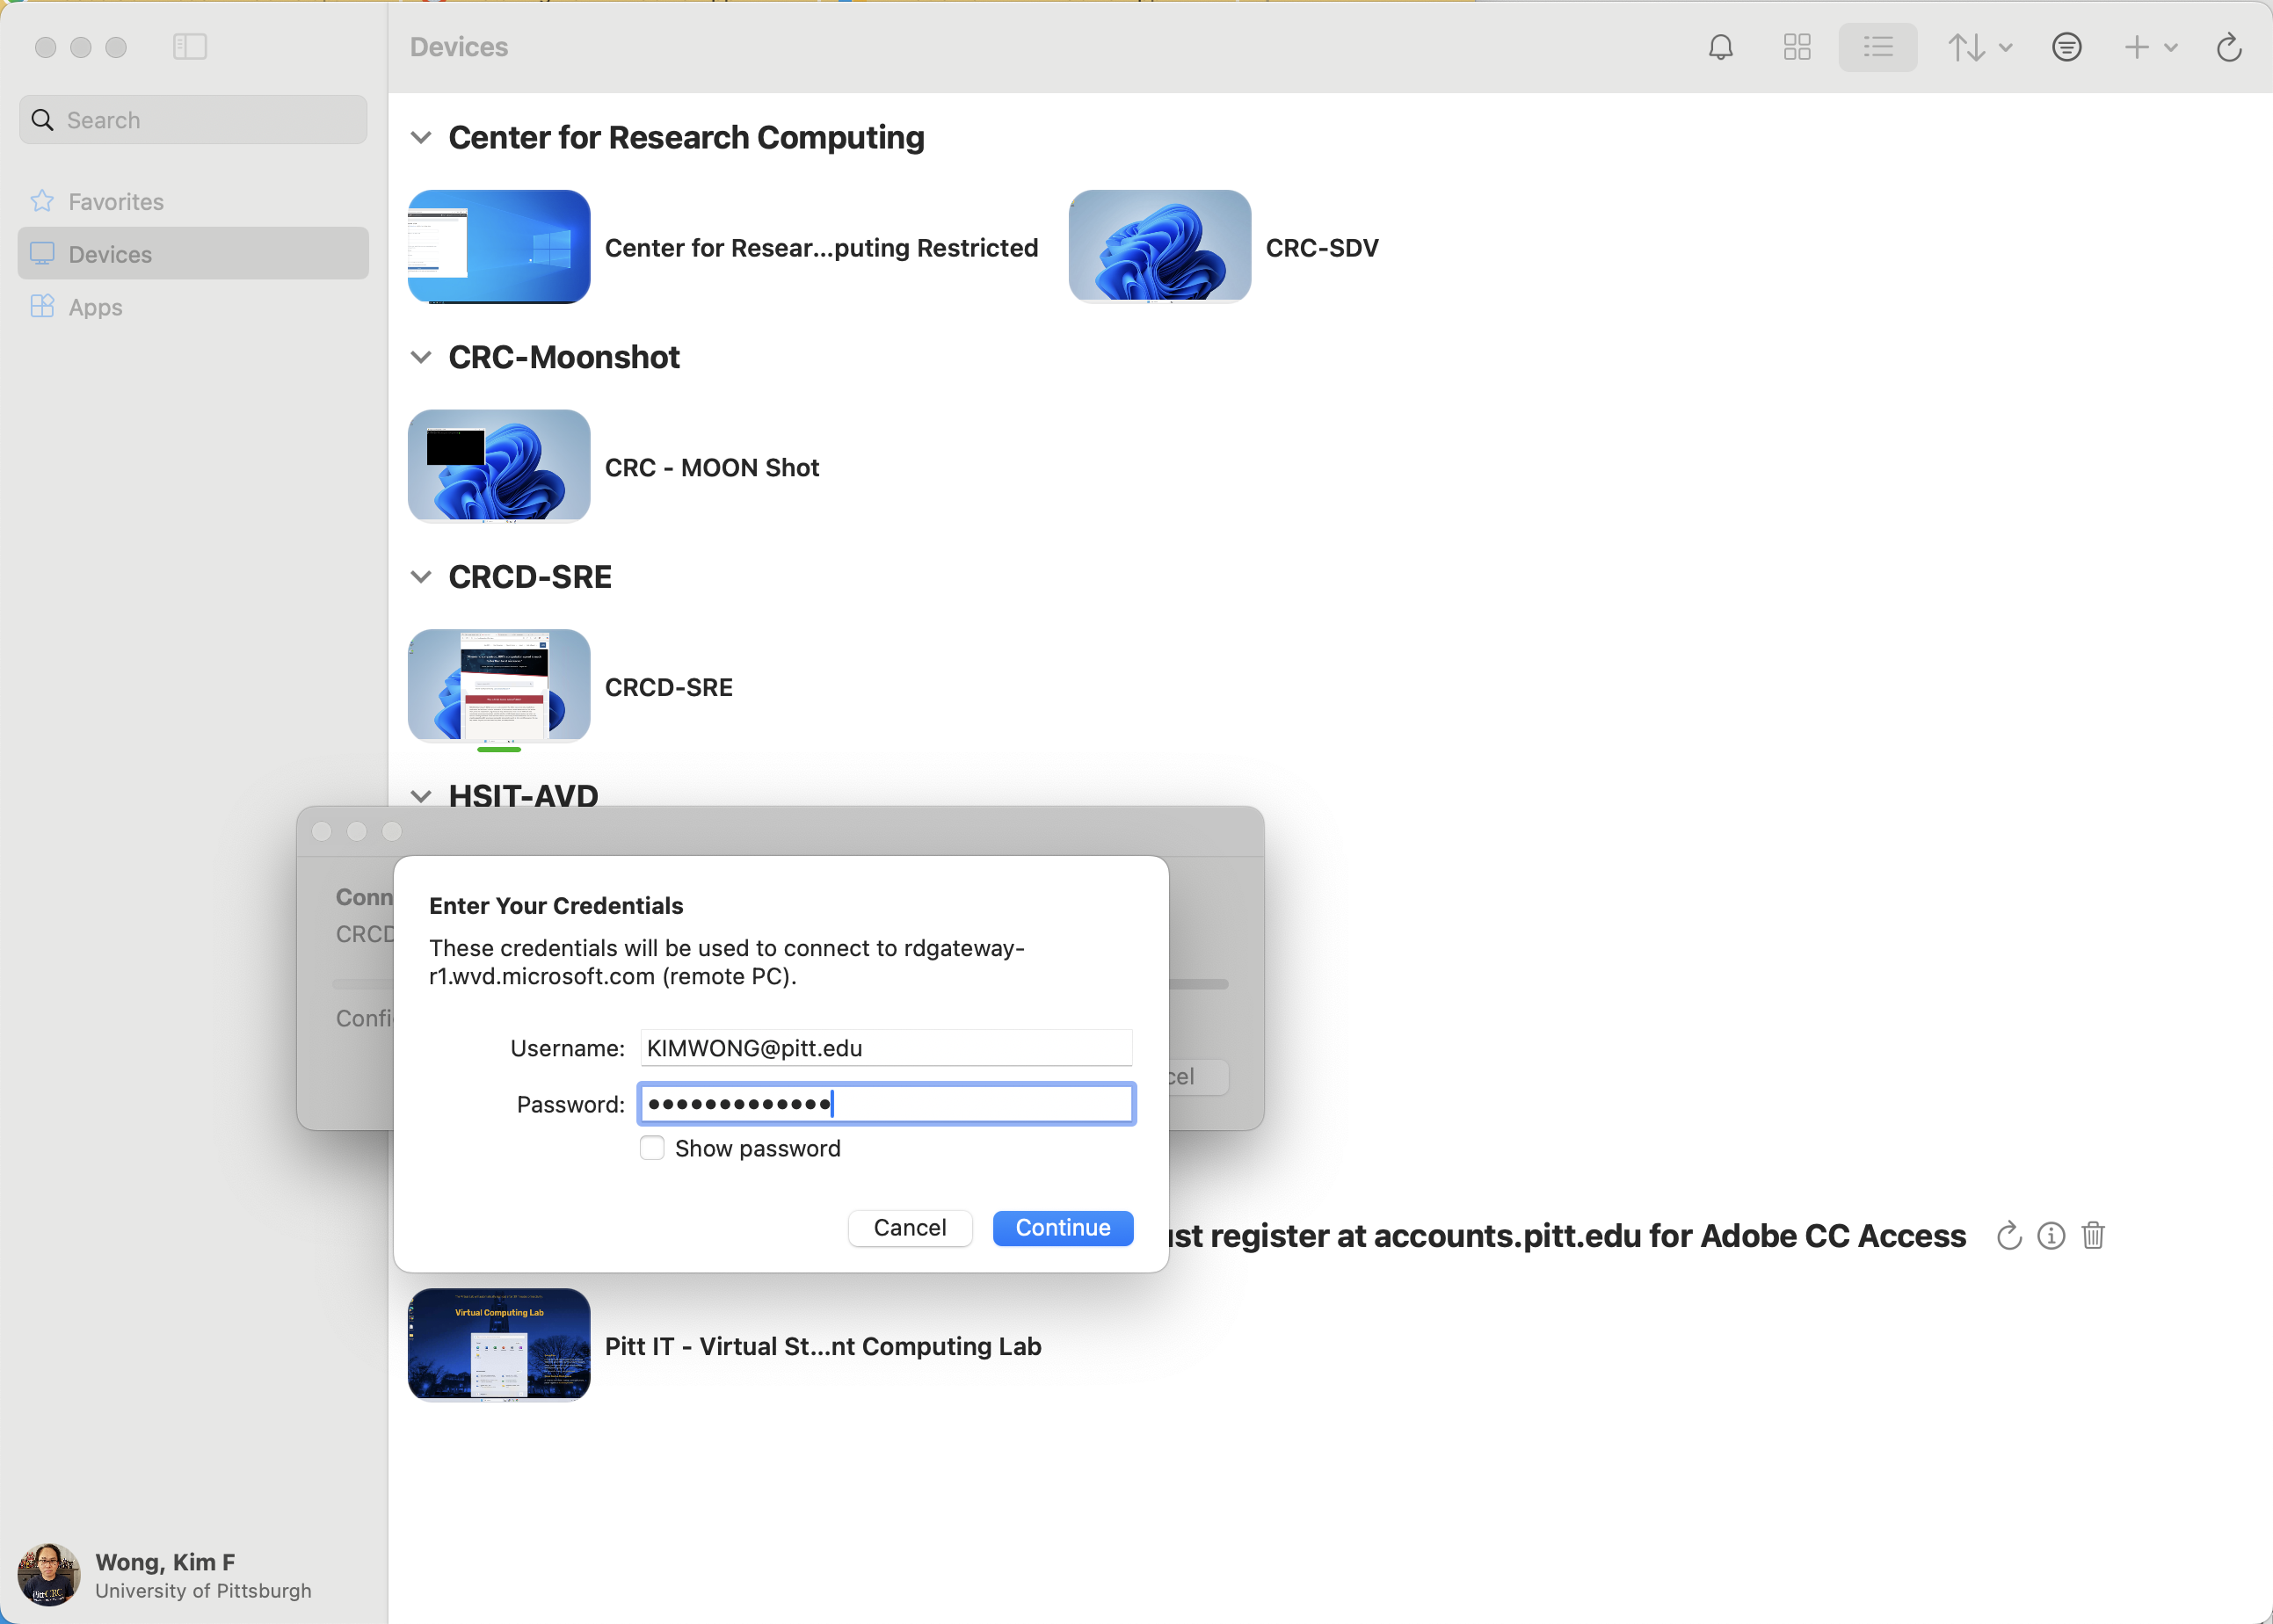2273x1624 pixels.
Task: Show info for Adobe CC Access workspace
Action: pyautogui.click(x=2051, y=1236)
